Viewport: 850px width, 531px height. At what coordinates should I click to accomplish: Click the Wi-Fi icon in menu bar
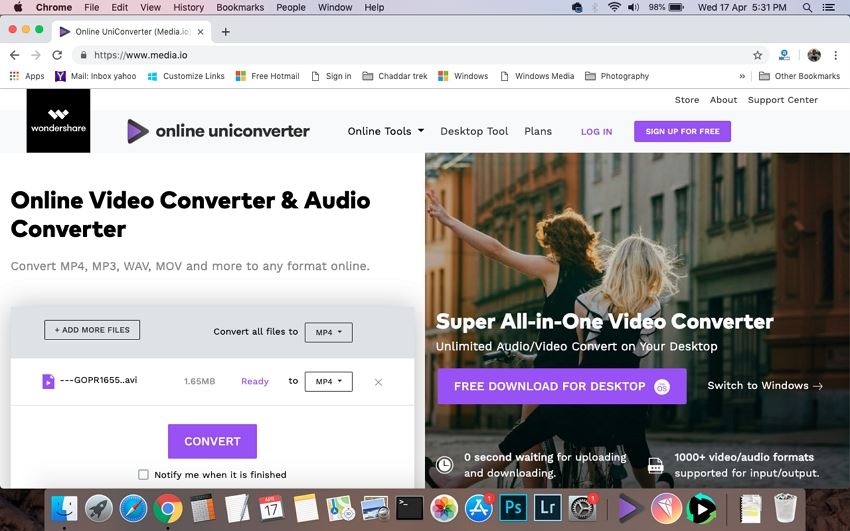pyautogui.click(x=614, y=8)
